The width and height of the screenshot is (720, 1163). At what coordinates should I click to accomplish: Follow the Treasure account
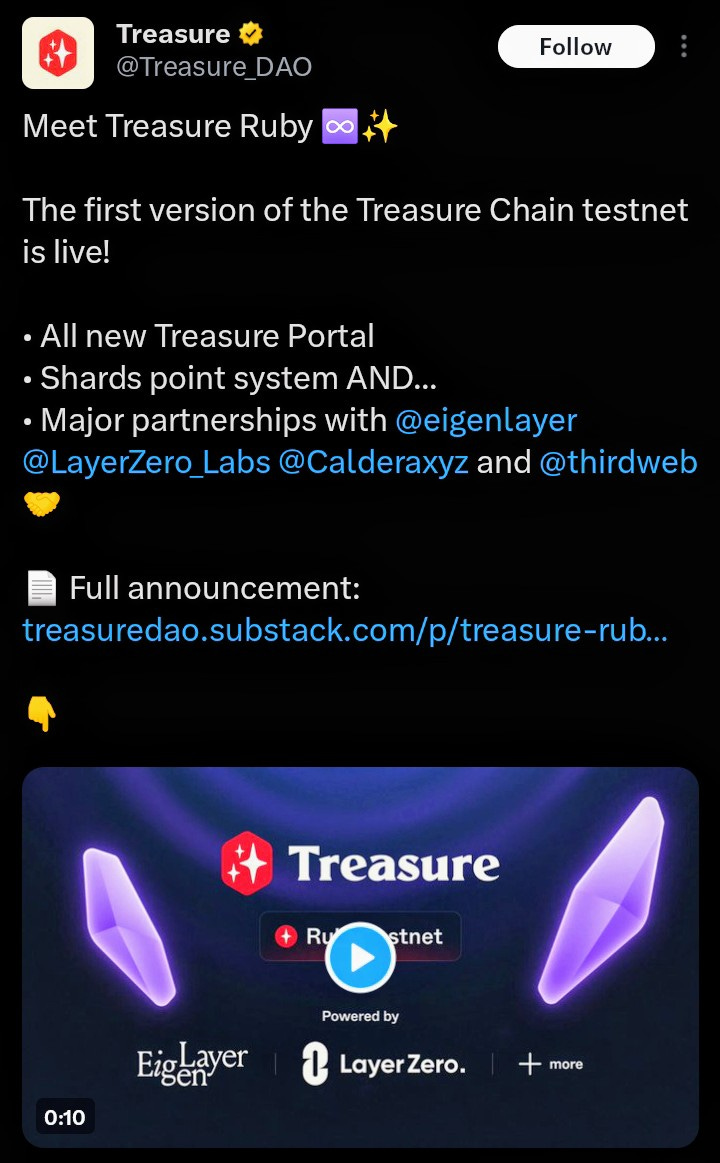[x=576, y=47]
